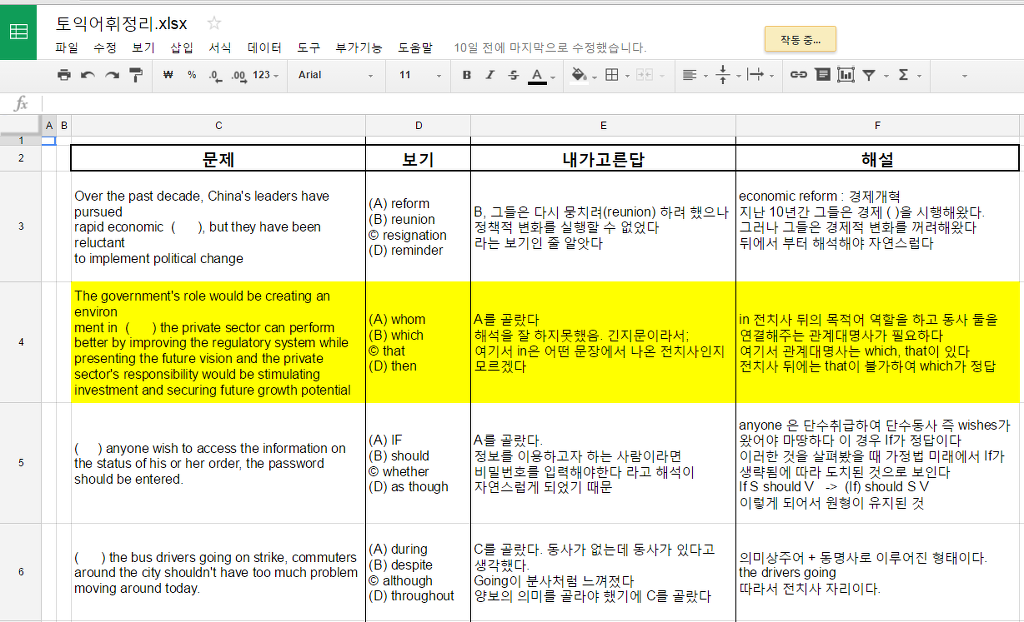The height and width of the screenshot is (622, 1024).
Task: Insert a link with the link icon
Action: point(798,75)
